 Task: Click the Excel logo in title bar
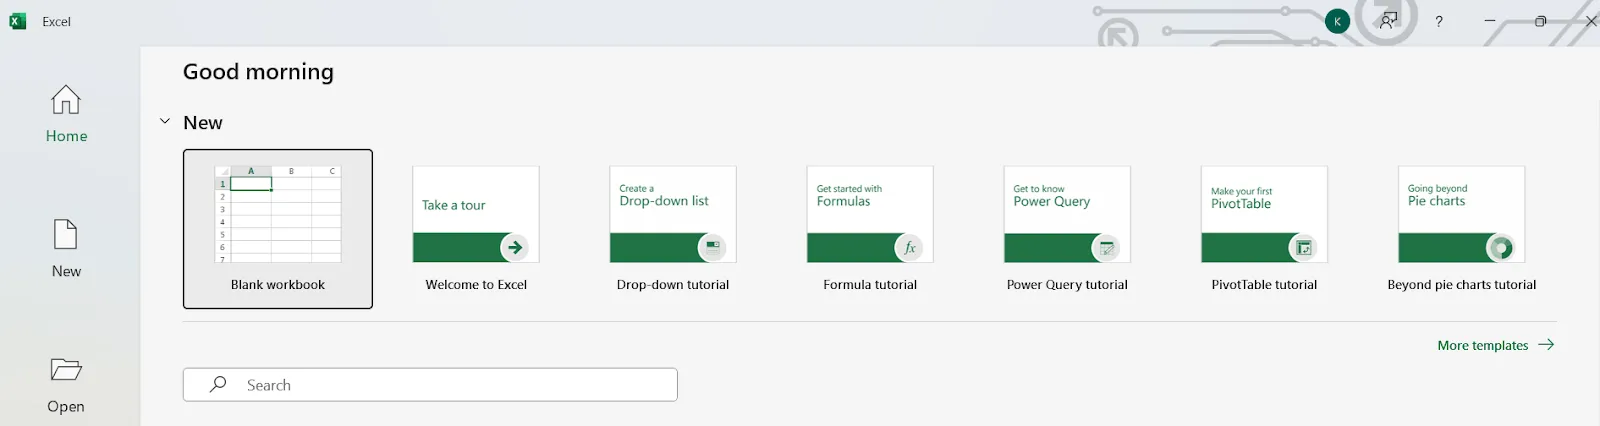pos(17,21)
